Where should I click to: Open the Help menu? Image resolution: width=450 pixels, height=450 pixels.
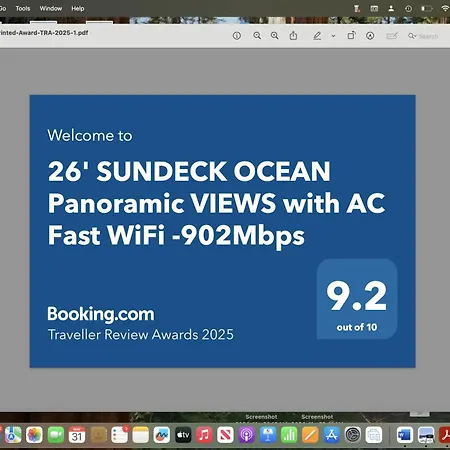point(78,8)
